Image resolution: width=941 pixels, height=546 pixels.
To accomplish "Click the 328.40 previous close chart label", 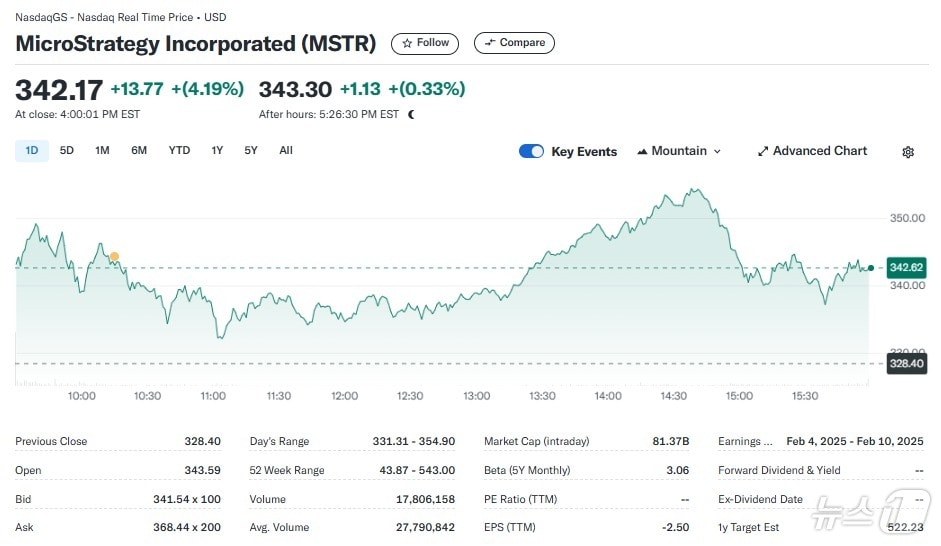I will pyautogui.click(x=905, y=363).
